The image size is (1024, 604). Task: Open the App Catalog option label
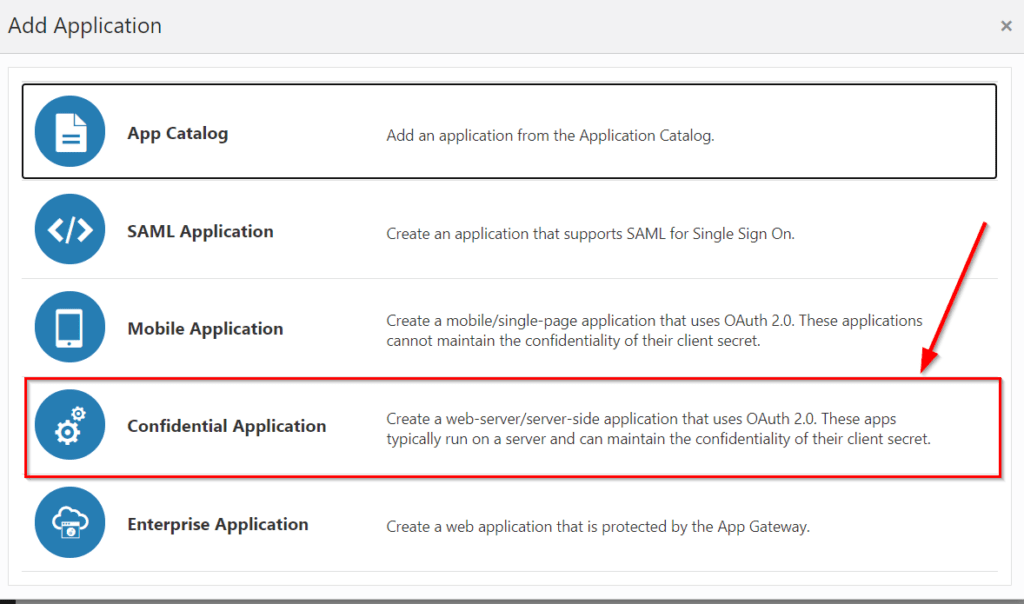[x=177, y=134]
